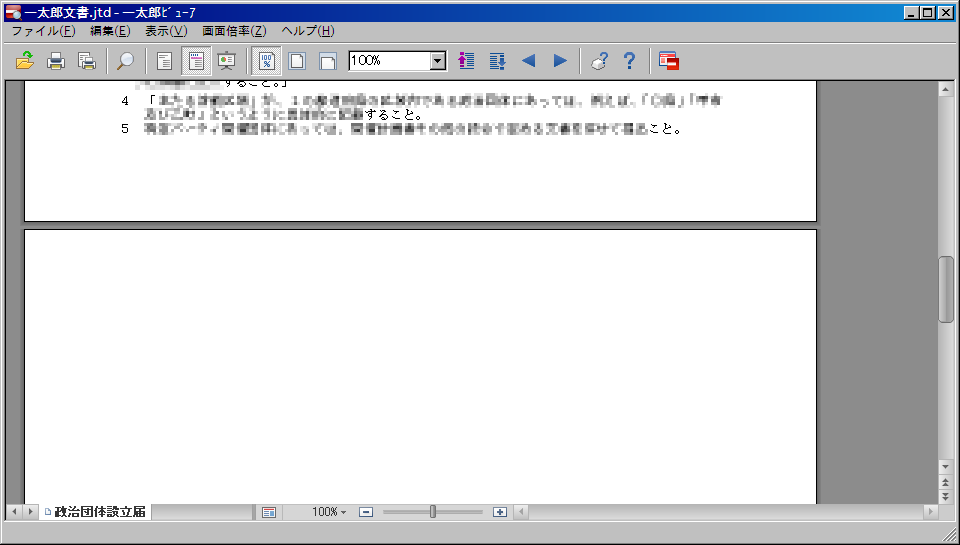Image resolution: width=960 pixels, height=545 pixels.
Task: Fit page width in window icon
Action: click(x=328, y=61)
